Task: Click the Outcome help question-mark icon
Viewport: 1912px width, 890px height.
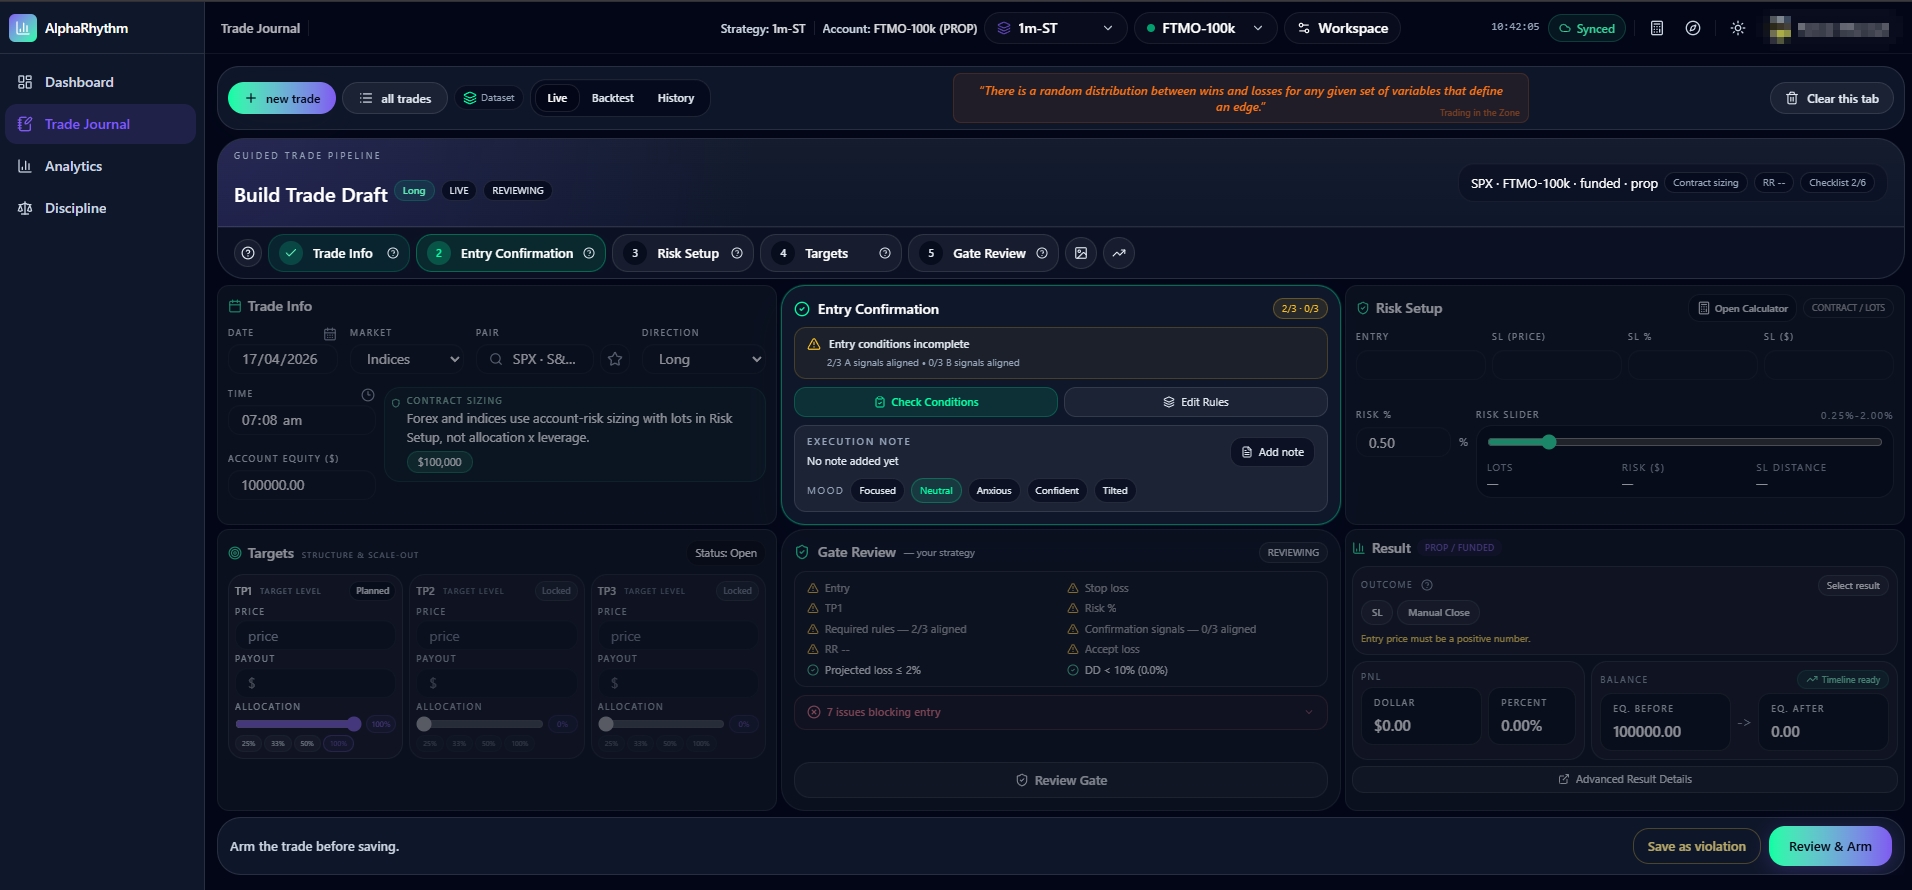Action: coord(1427,585)
